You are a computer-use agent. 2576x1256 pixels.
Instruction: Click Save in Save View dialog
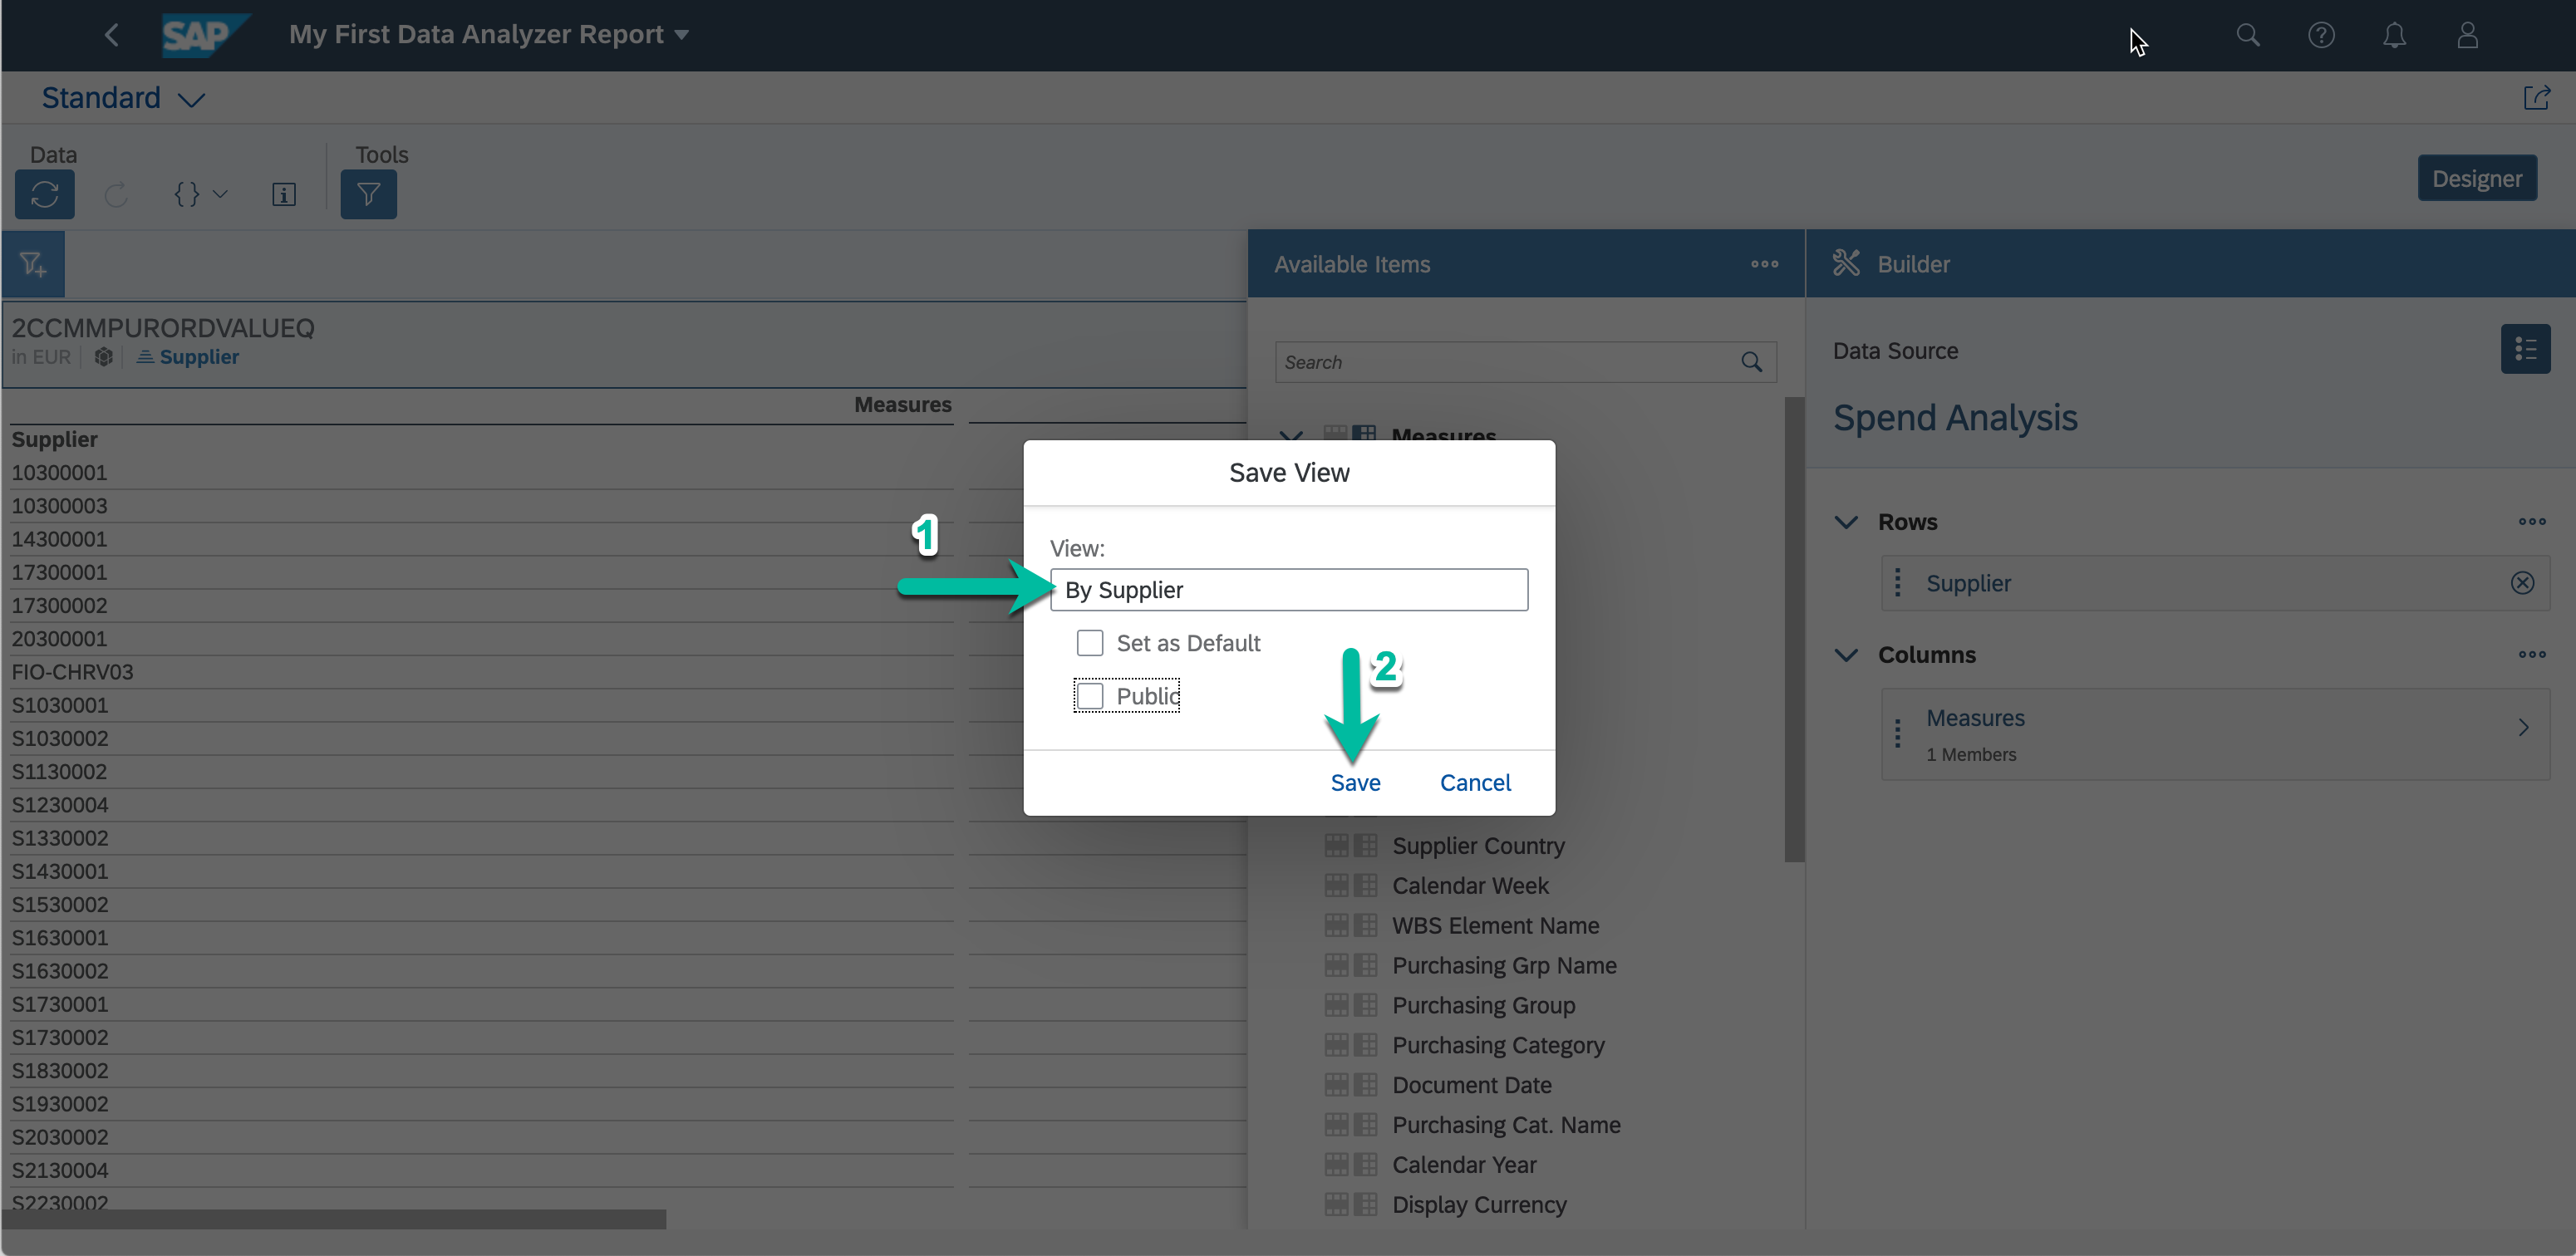pyautogui.click(x=1355, y=783)
